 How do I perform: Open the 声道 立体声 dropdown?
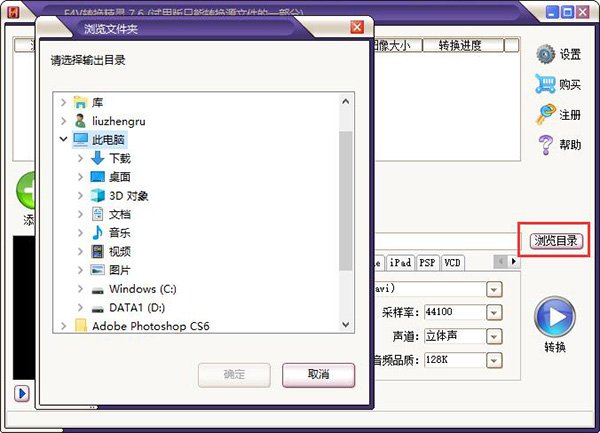tap(494, 337)
